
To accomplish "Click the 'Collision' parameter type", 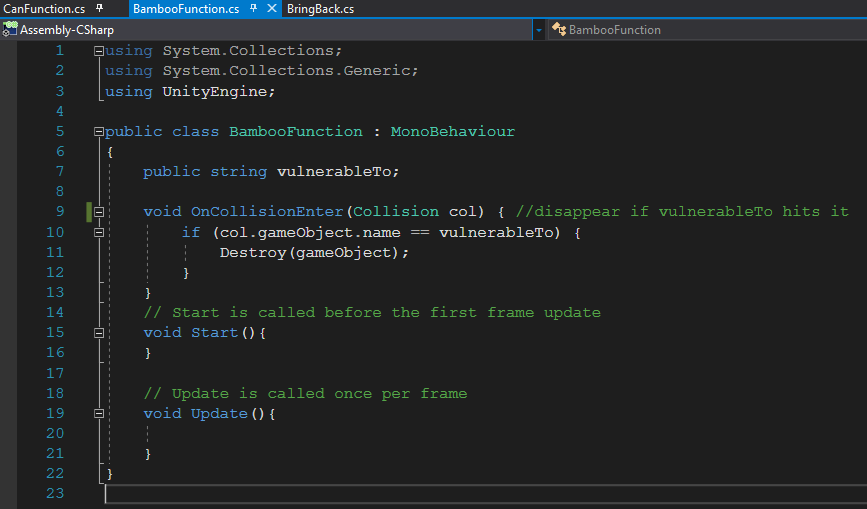I will [396, 212].
